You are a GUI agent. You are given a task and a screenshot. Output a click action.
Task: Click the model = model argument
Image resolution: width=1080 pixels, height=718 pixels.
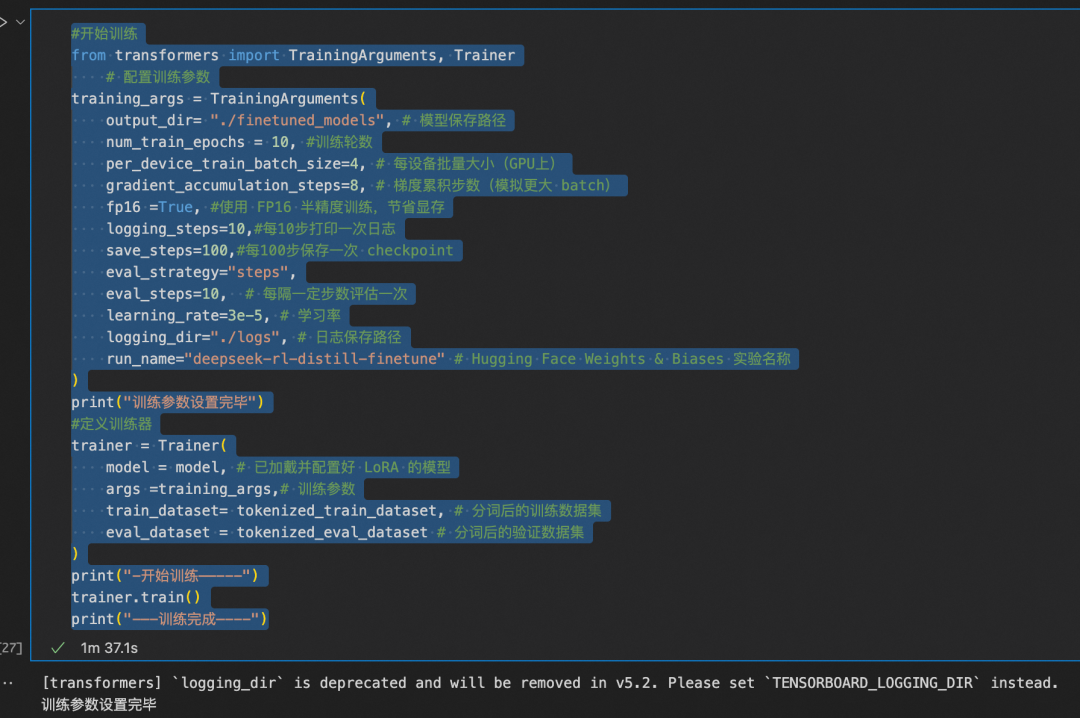162,467
